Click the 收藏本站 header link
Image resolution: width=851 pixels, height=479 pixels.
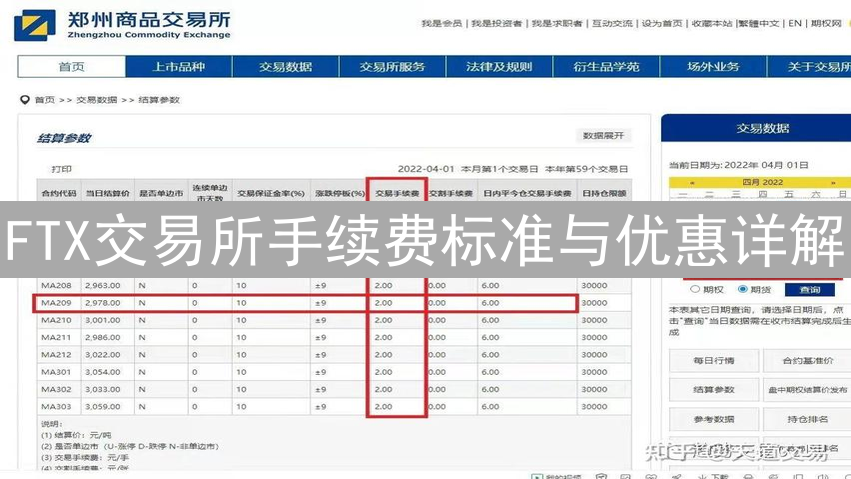tap(712, 23)
